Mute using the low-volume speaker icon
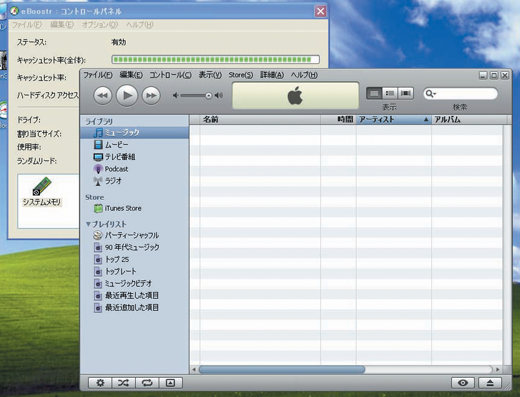This screenshot has height=397, width=520. (x=175, y=96)
